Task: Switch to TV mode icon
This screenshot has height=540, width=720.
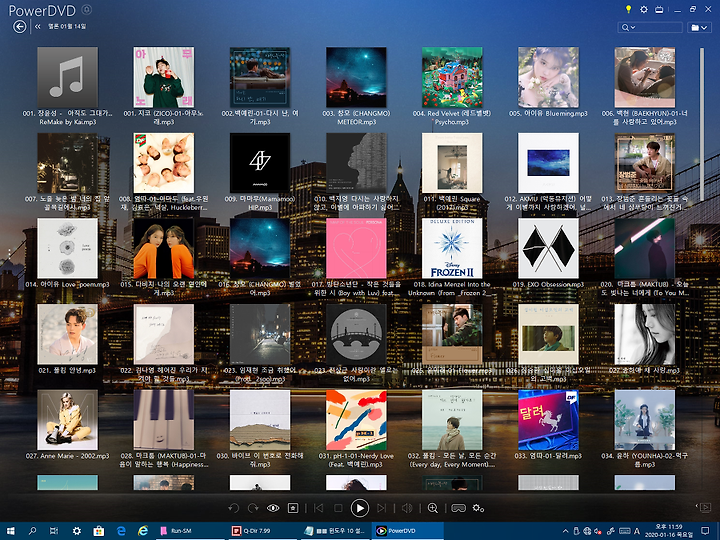Action: tap(659, 9)
